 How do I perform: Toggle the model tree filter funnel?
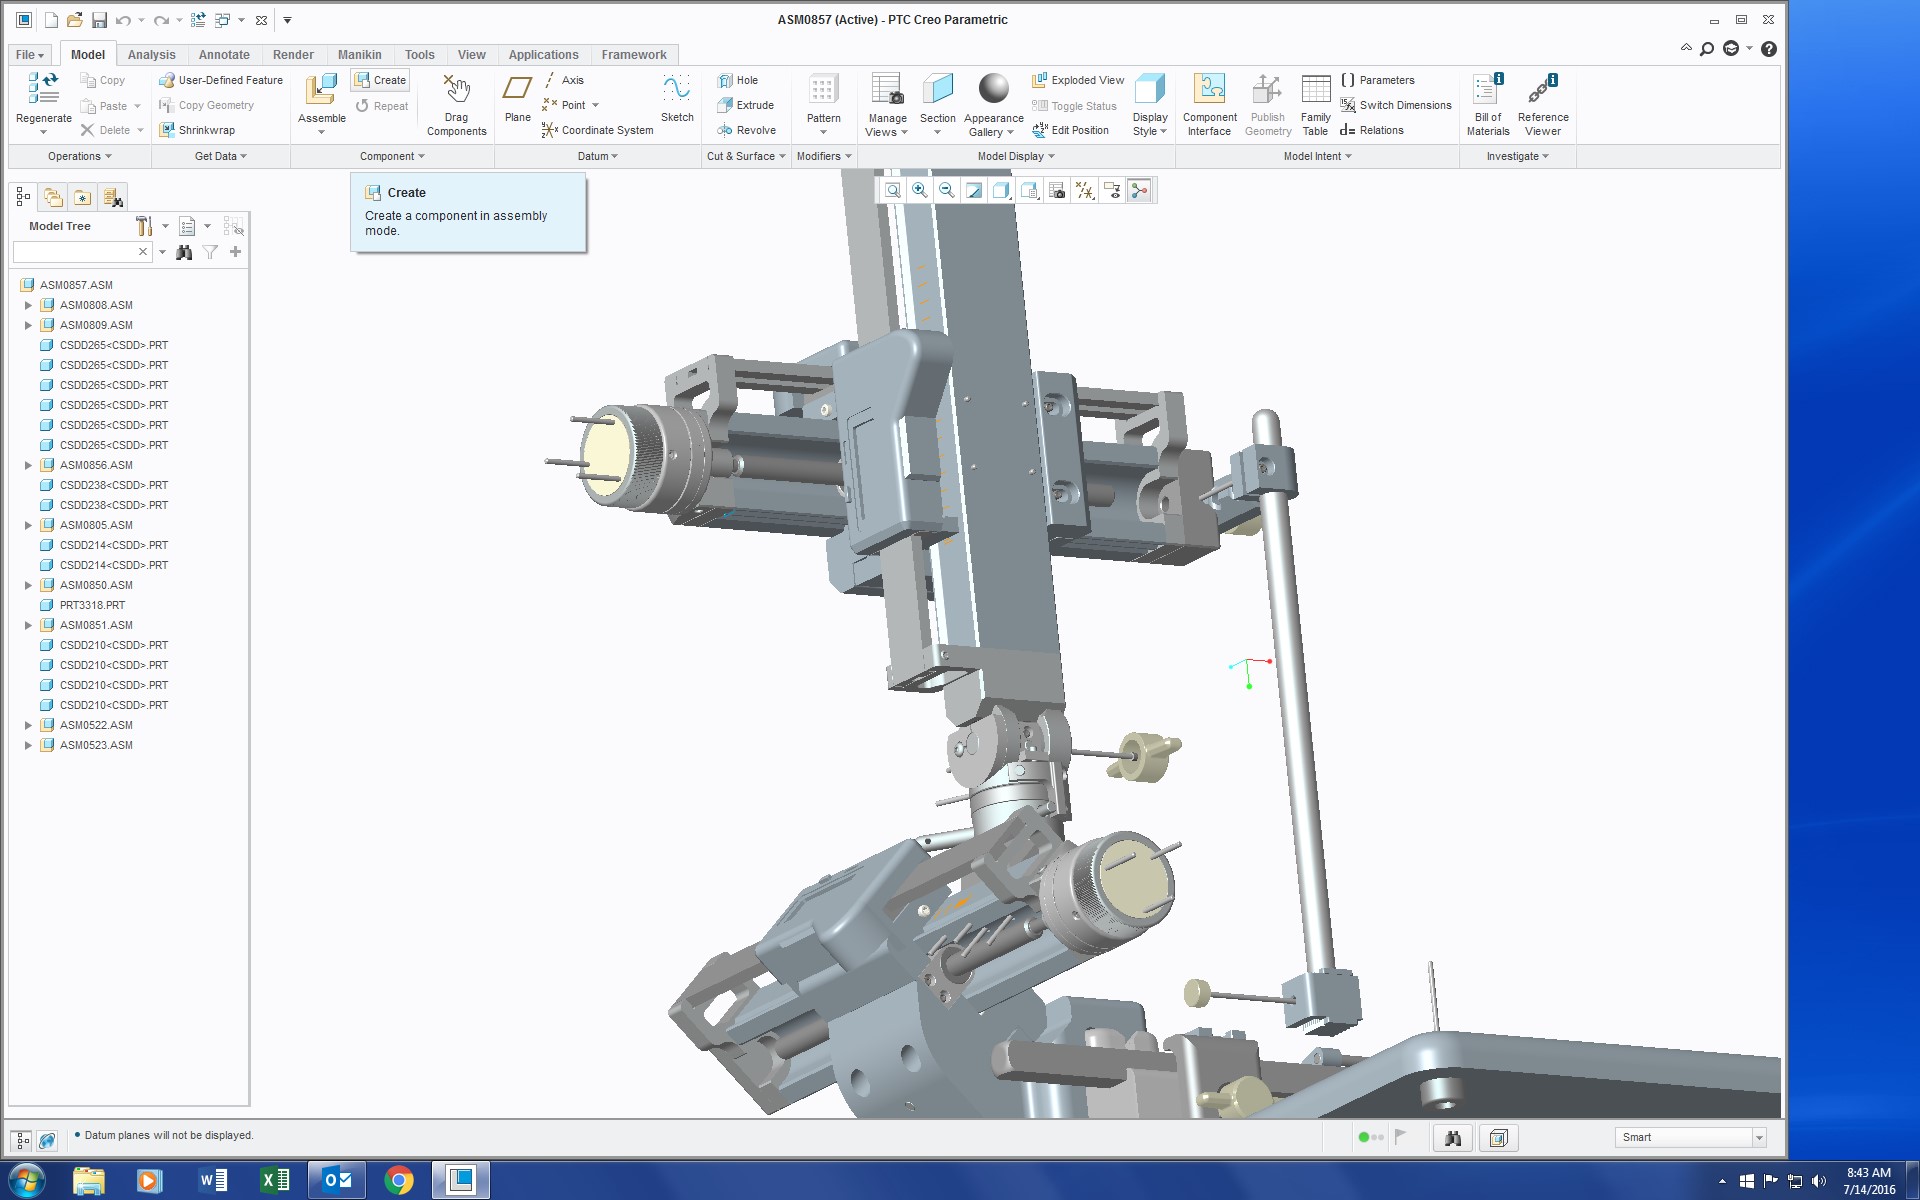(x=210, y=252)
